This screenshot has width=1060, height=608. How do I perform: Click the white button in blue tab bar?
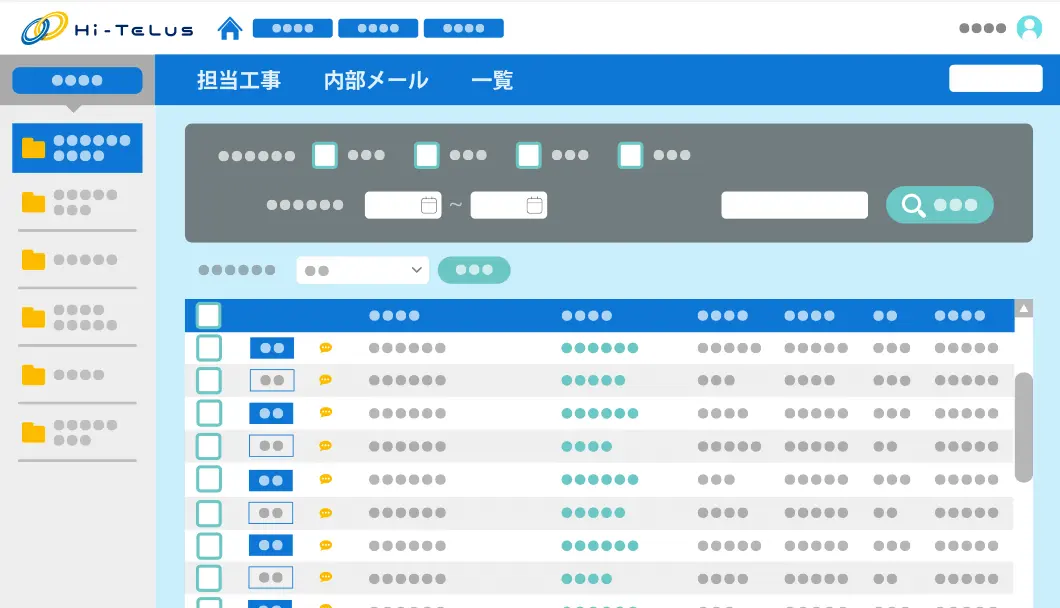click(996, 78)
